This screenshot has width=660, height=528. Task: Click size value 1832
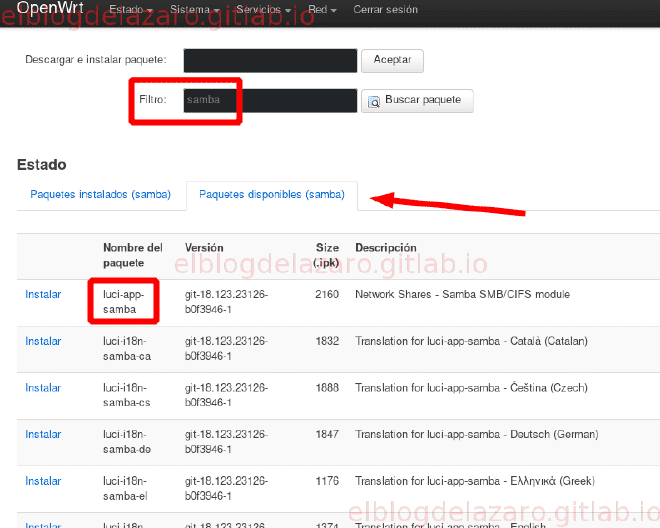[327, 341]
